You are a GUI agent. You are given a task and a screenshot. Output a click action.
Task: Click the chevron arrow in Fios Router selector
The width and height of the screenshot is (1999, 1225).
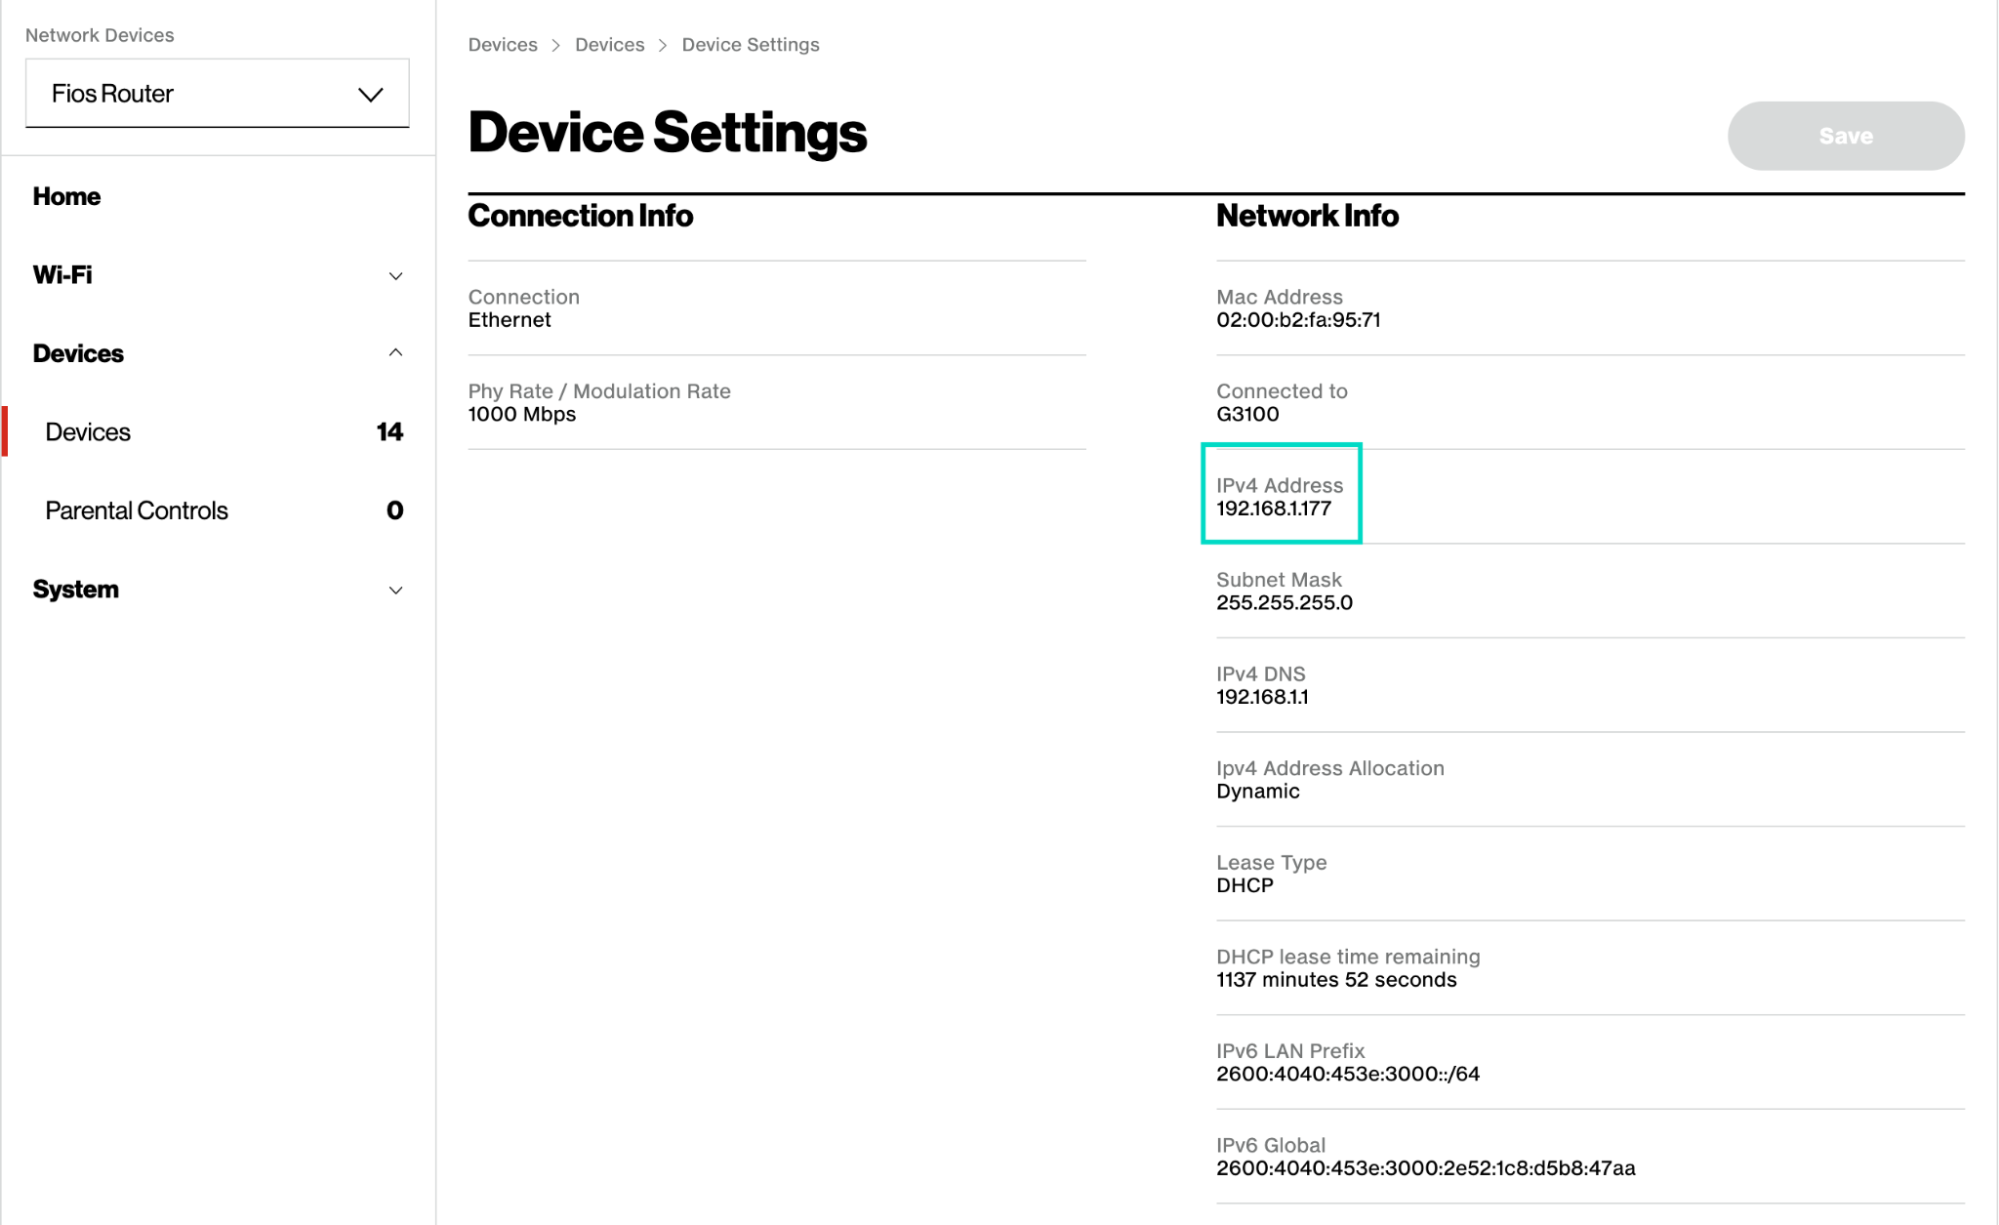[371, 94]
